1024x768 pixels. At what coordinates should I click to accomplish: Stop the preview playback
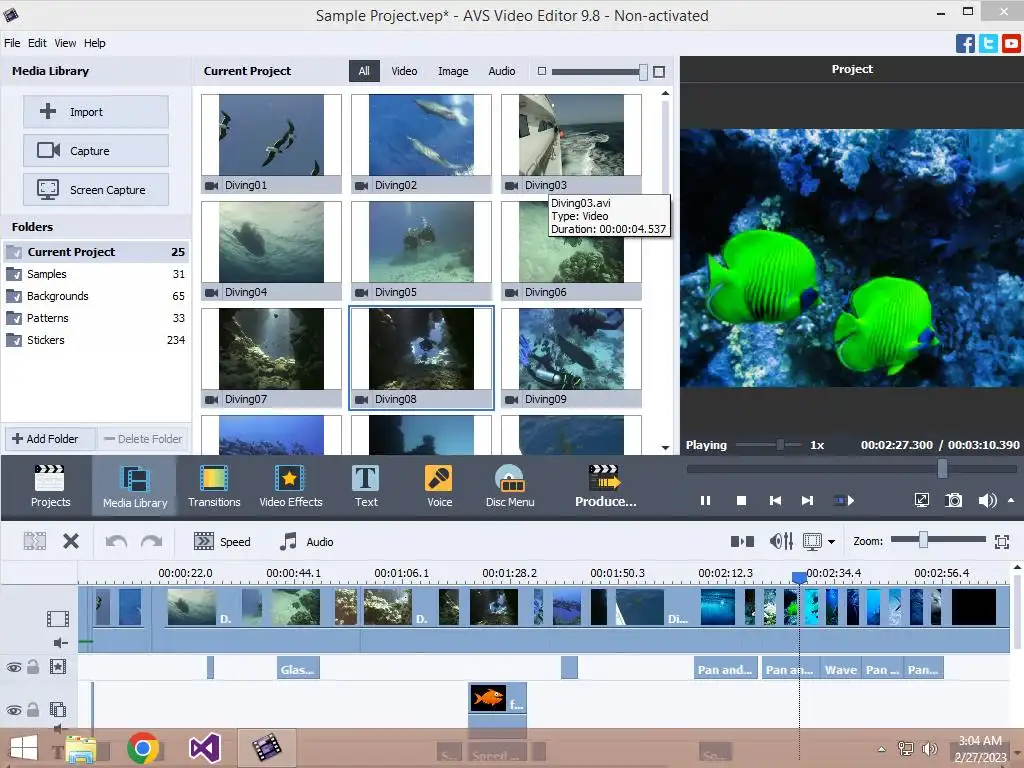coord(741,500)
